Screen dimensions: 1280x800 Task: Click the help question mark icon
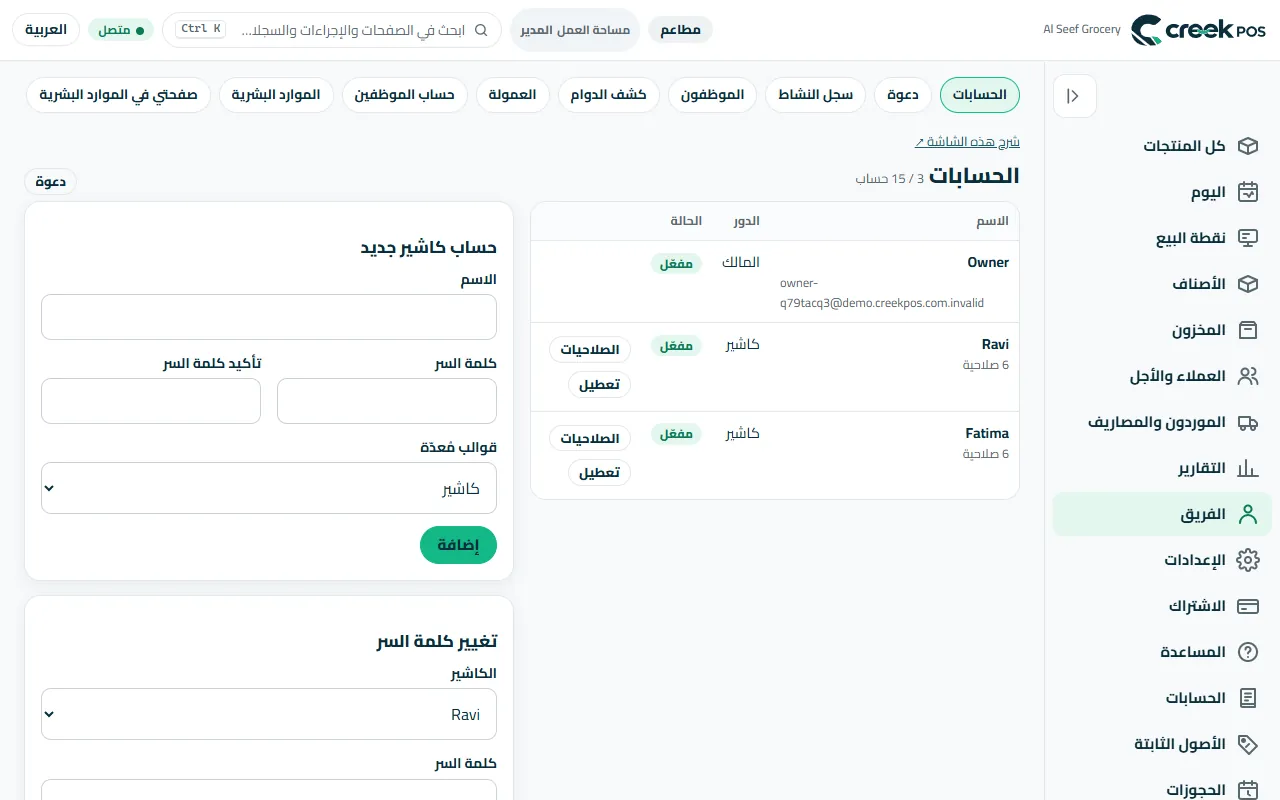pyautogui.click(x=1247, y=652)
